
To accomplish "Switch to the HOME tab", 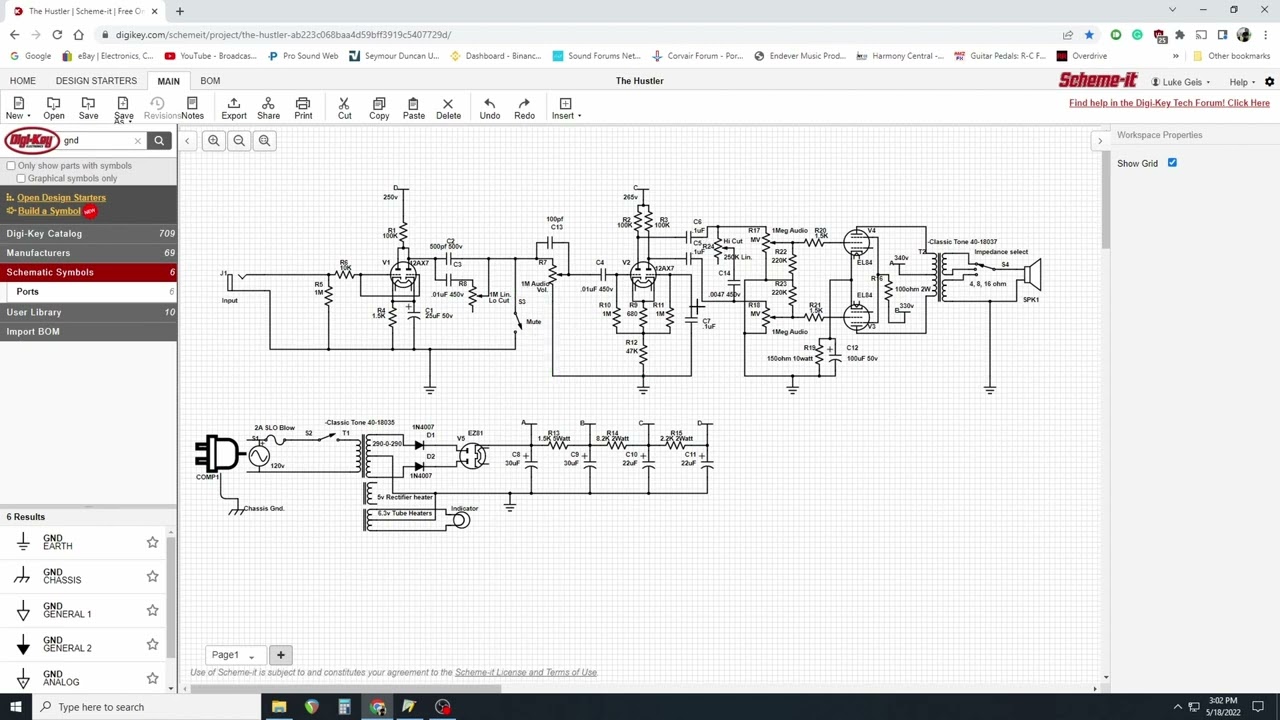I will click(x=22, y=81).
